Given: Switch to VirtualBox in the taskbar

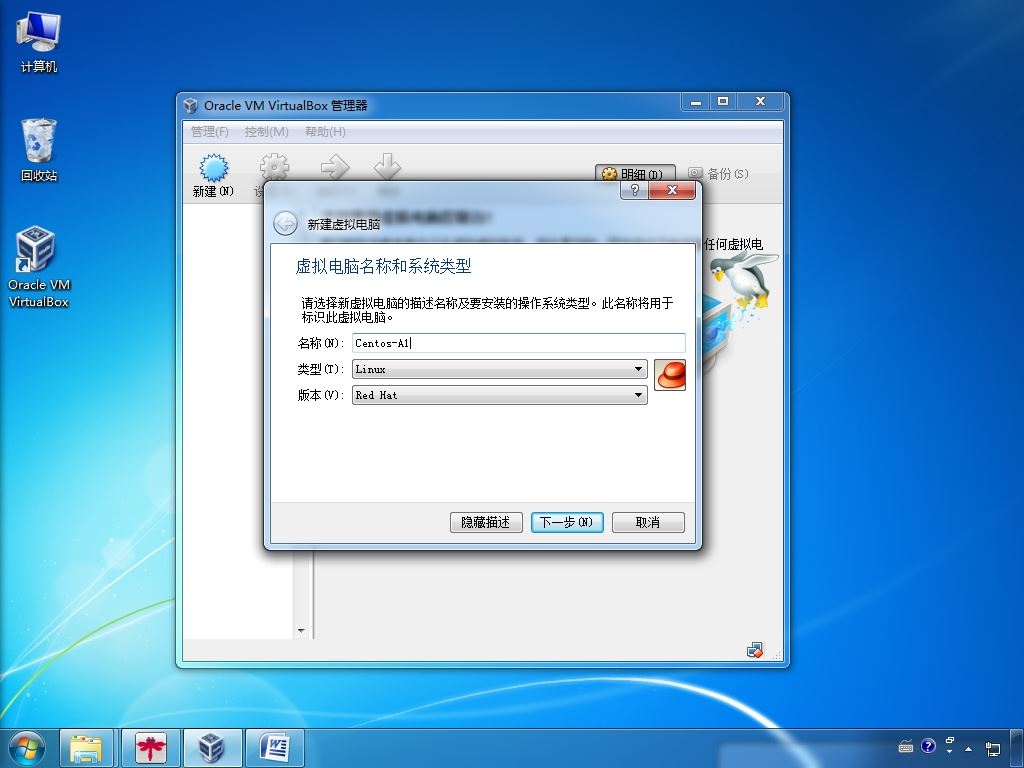Looking at the screenshot, I should click(x=212, y=748).
